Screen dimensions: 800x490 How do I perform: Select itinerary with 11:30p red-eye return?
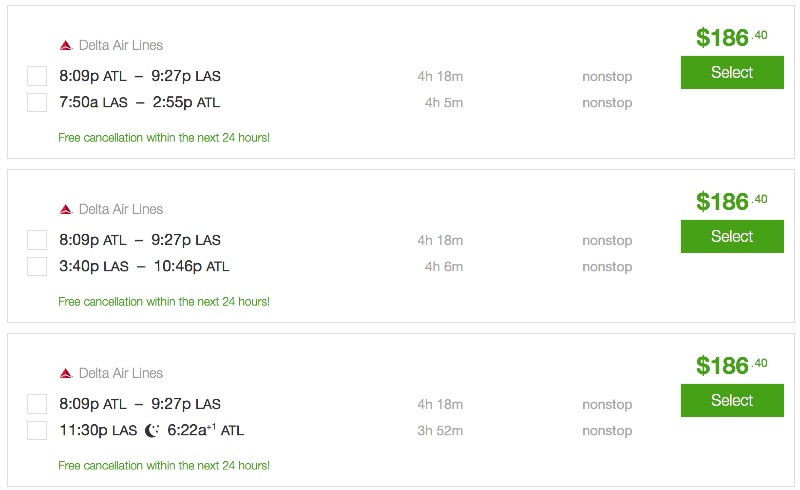(x=731, y=400)
